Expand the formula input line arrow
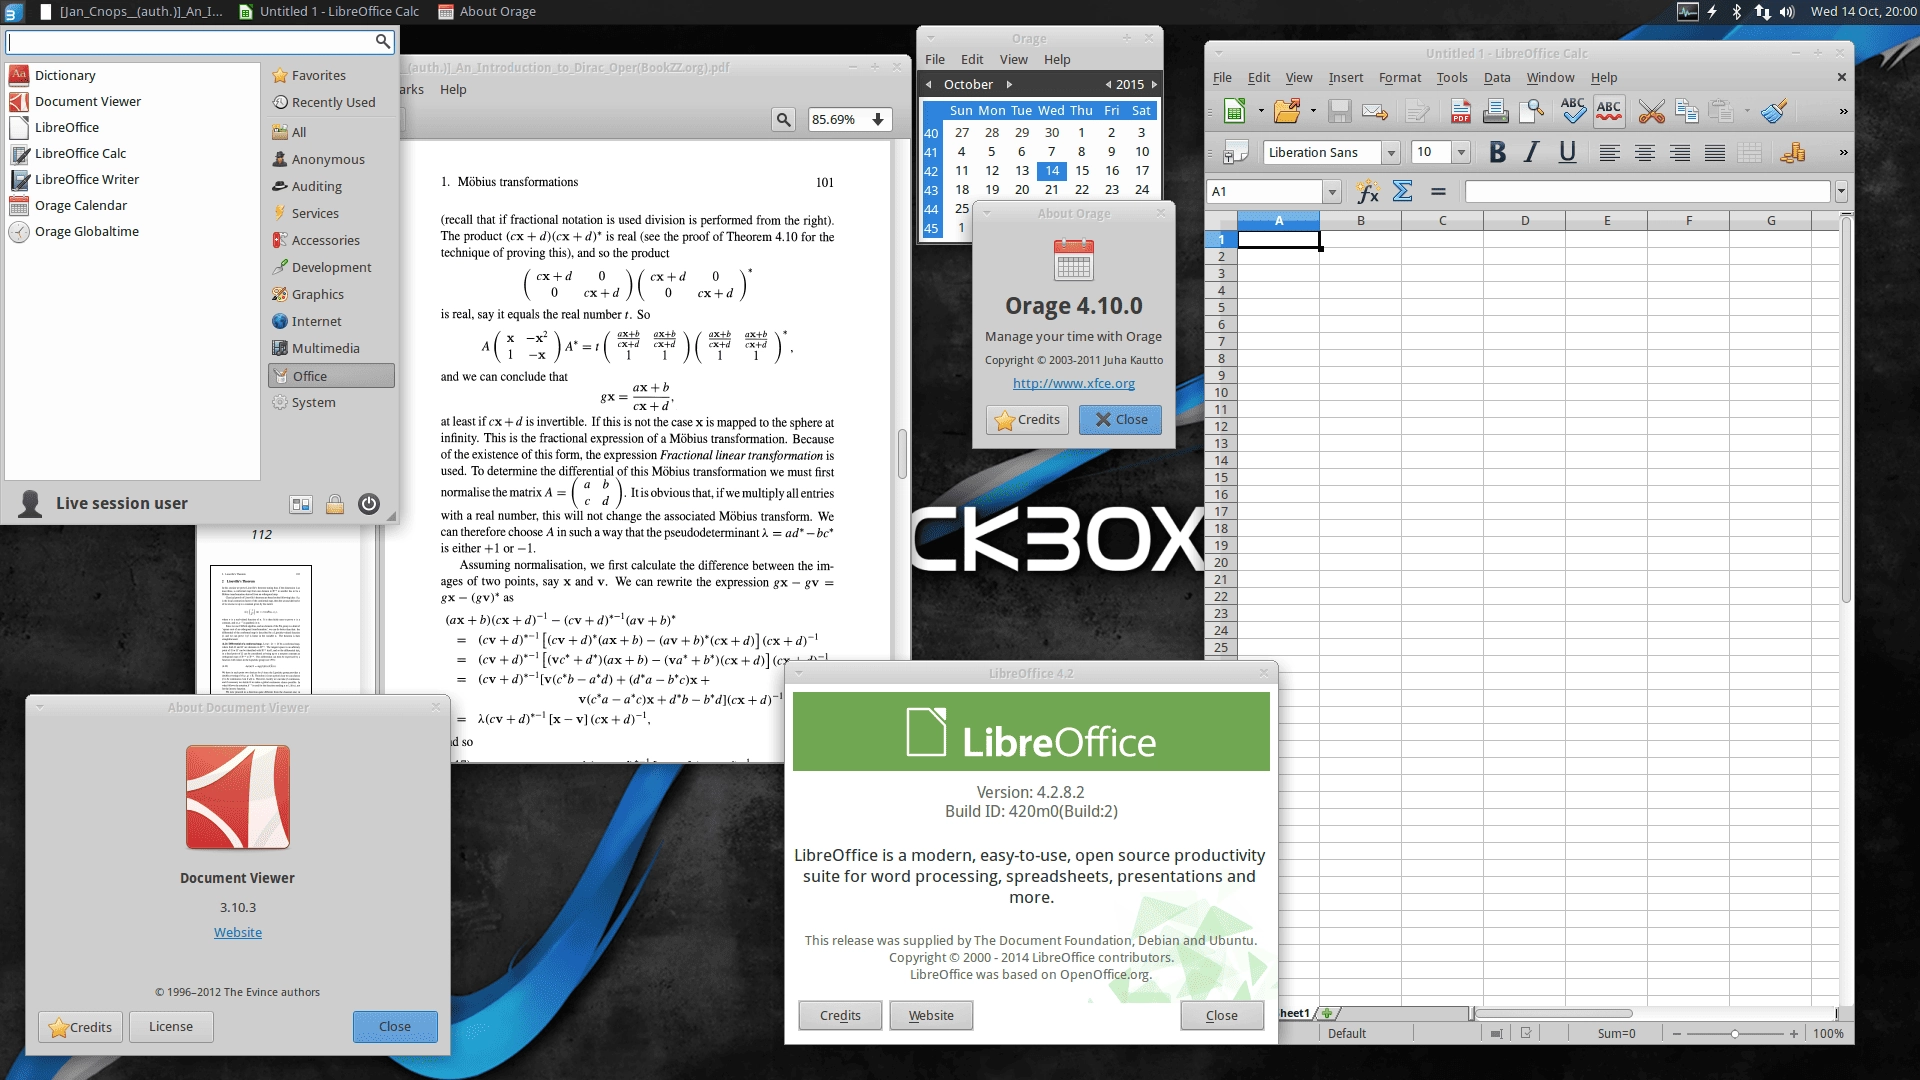1920x1080 pixels. [1841, 192]
